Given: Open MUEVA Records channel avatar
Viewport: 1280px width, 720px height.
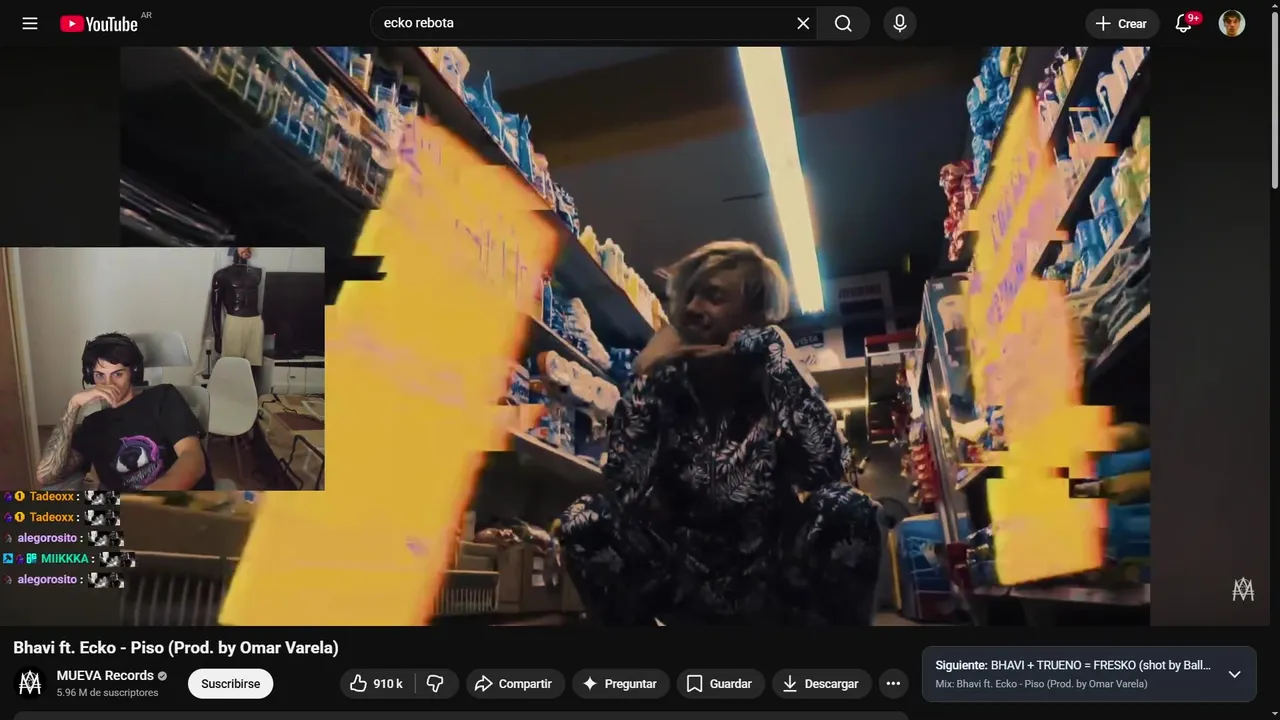Looking at the screenshot, I should 31,683.
